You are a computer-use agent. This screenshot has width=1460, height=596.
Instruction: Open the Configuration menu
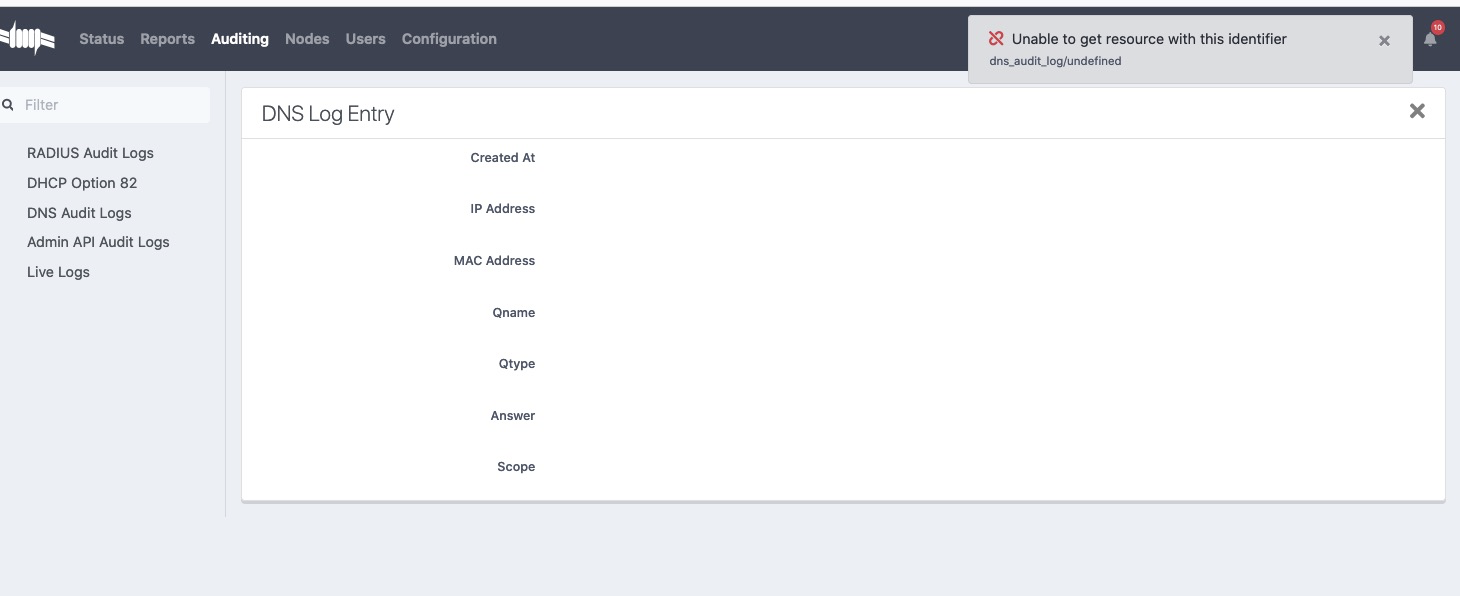[x=449, y=39]
